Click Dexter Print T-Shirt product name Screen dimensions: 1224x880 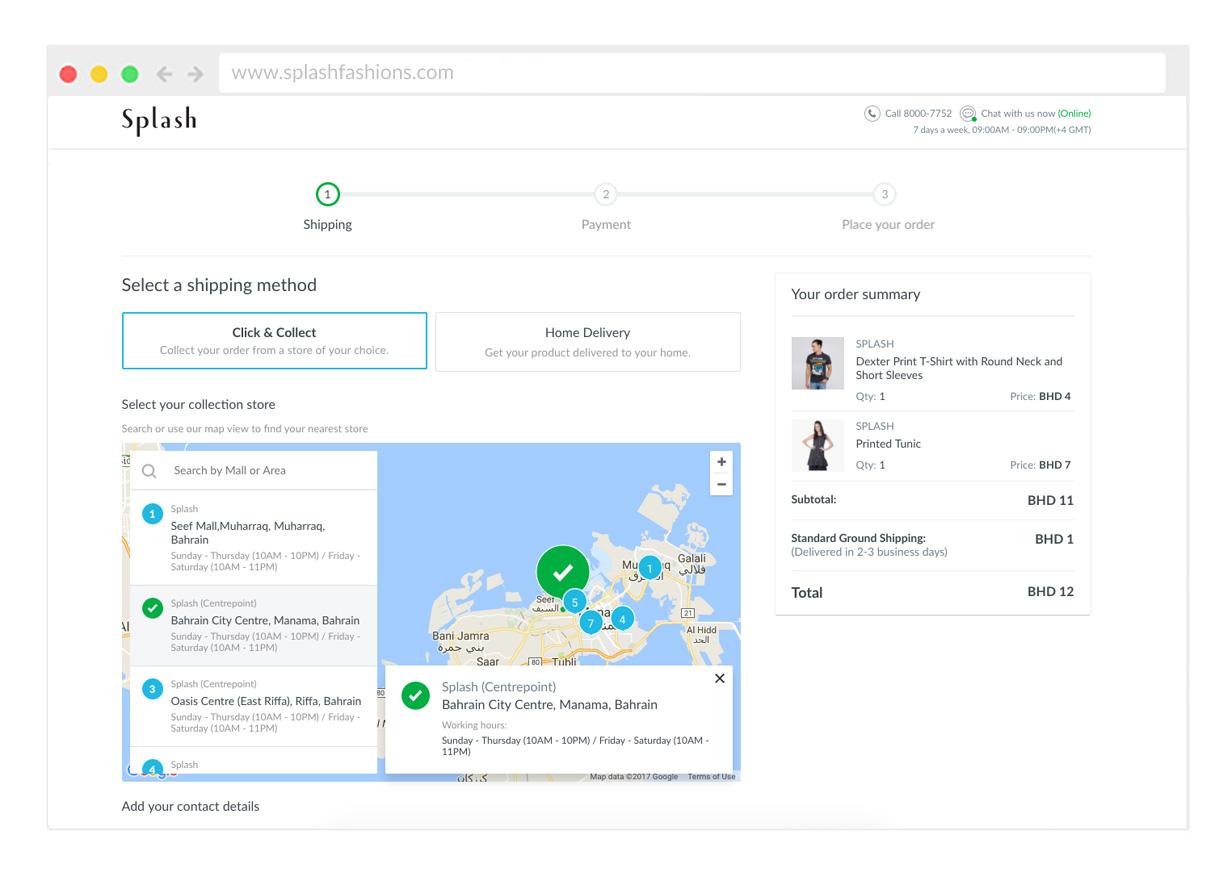[x=959, y=368]
